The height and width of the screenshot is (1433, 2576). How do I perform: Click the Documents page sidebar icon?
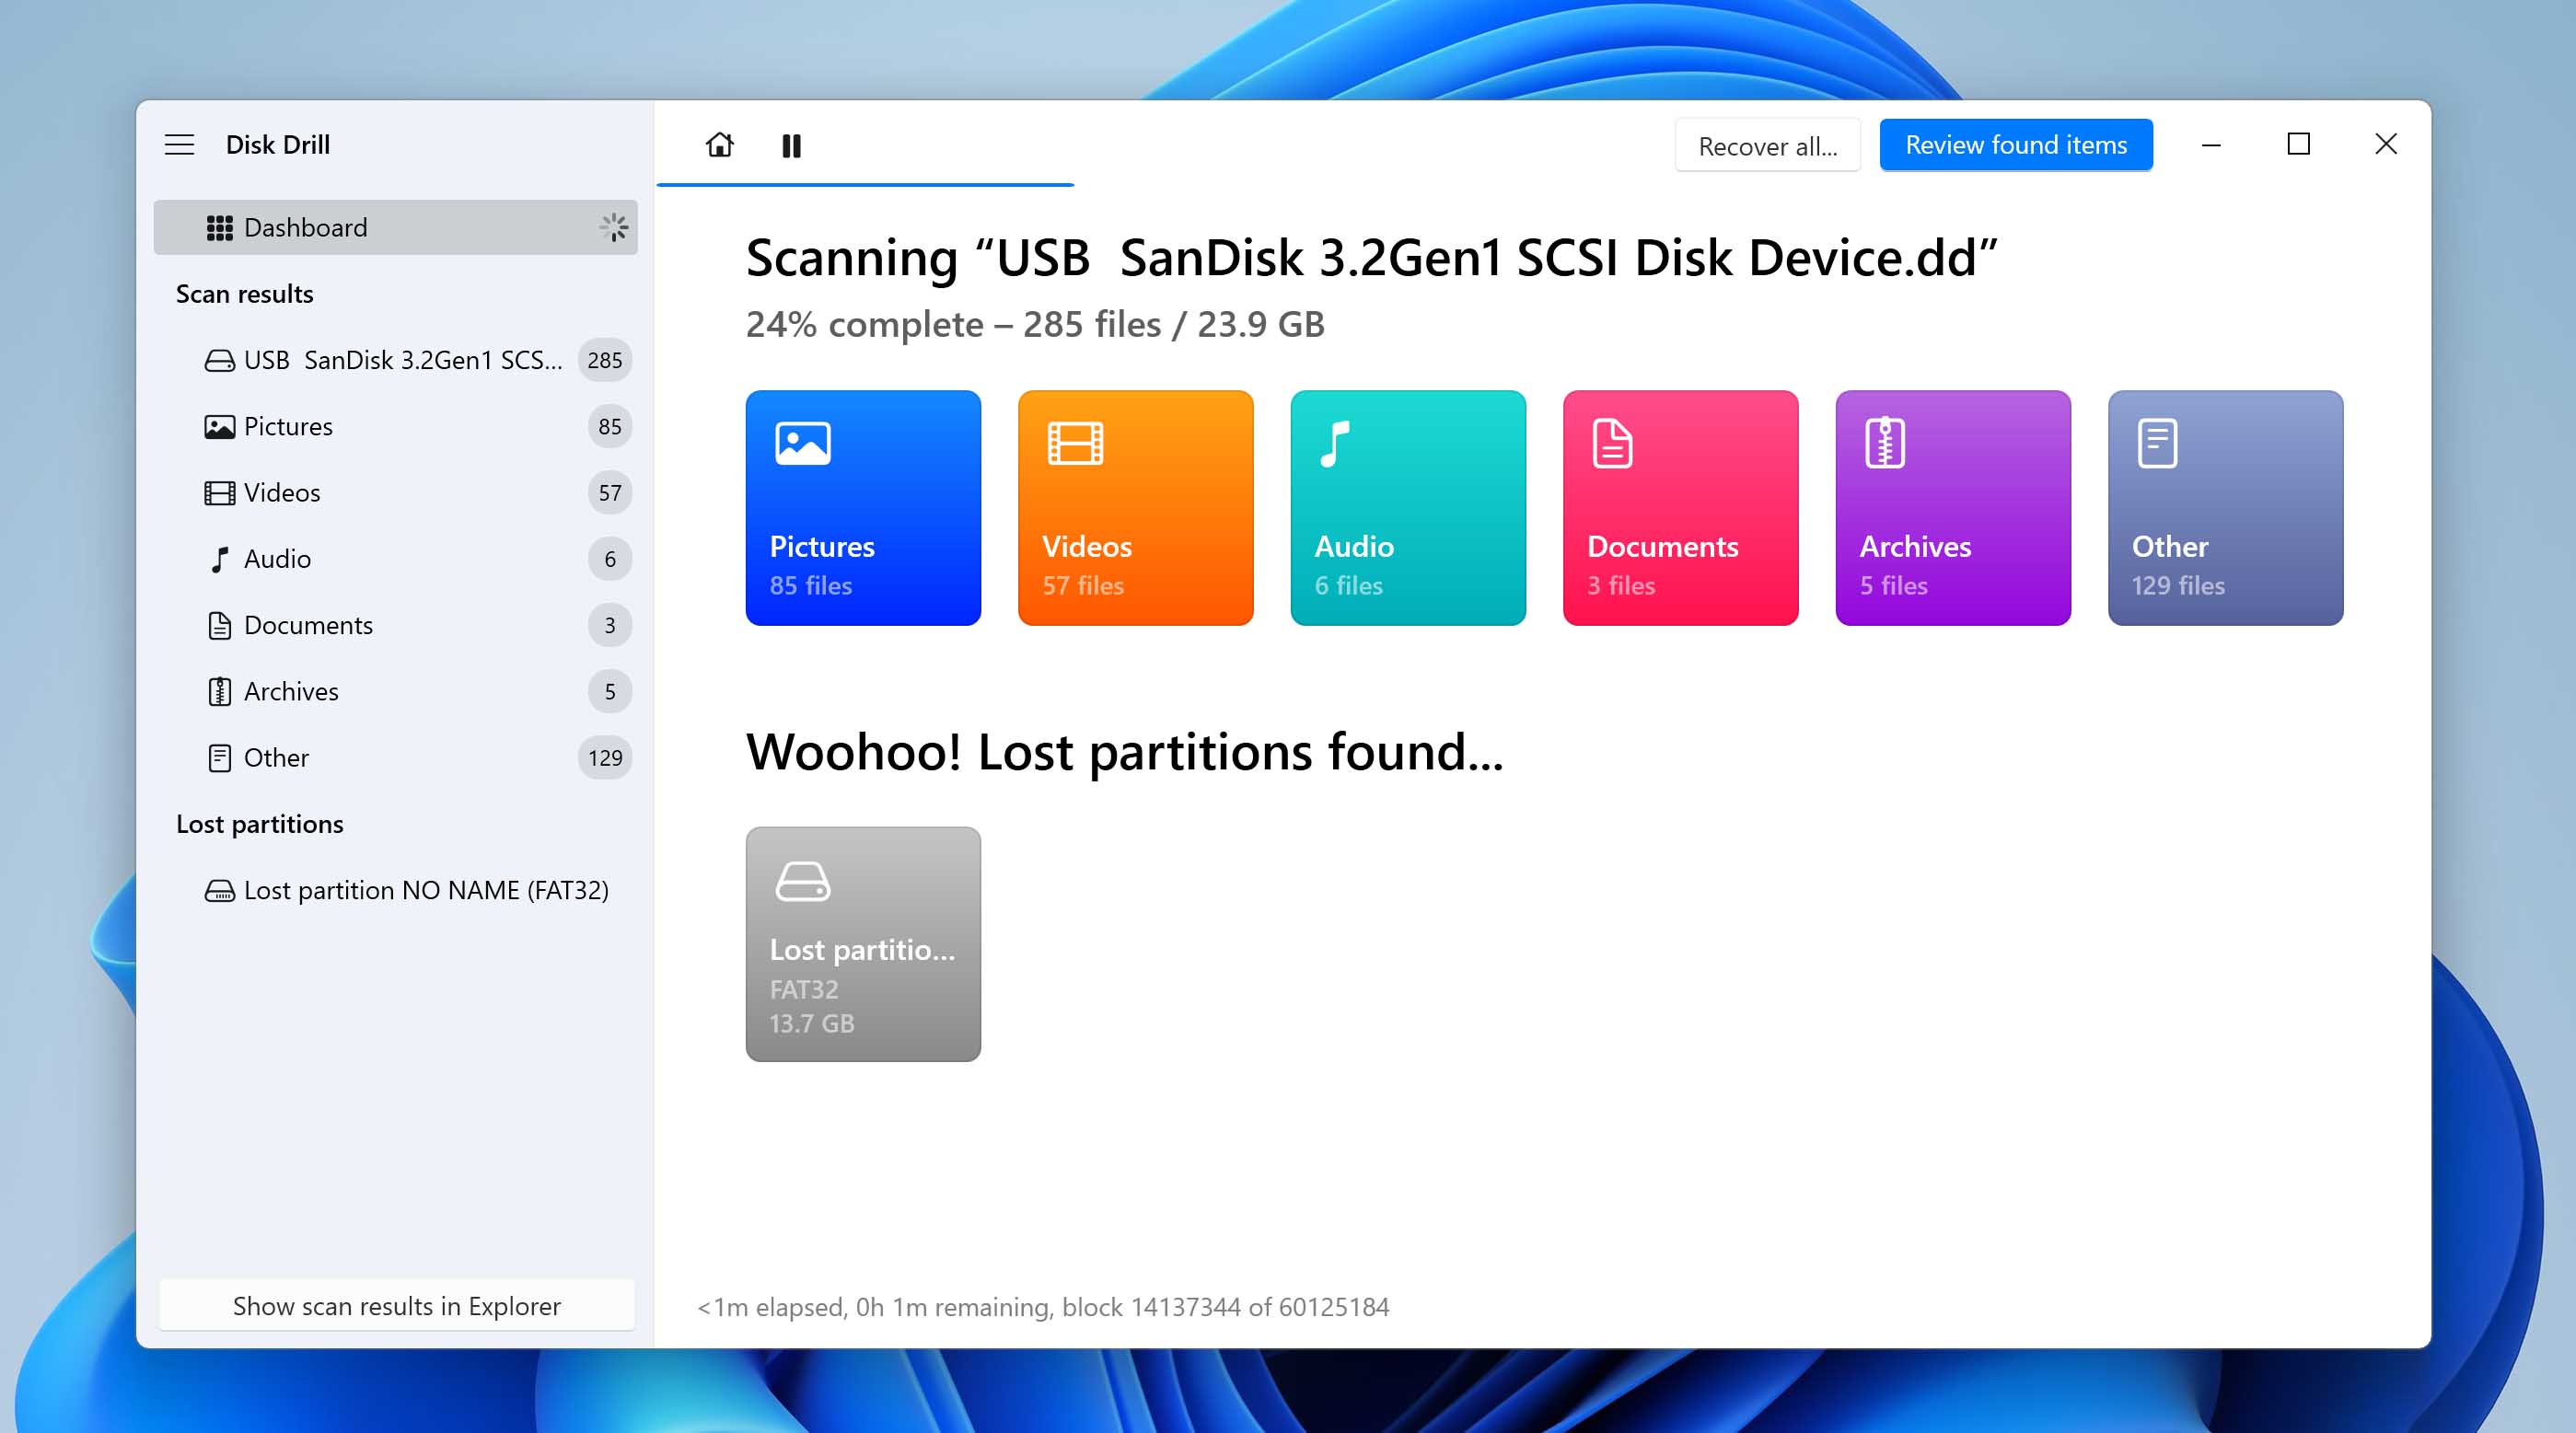pos(219,626)
